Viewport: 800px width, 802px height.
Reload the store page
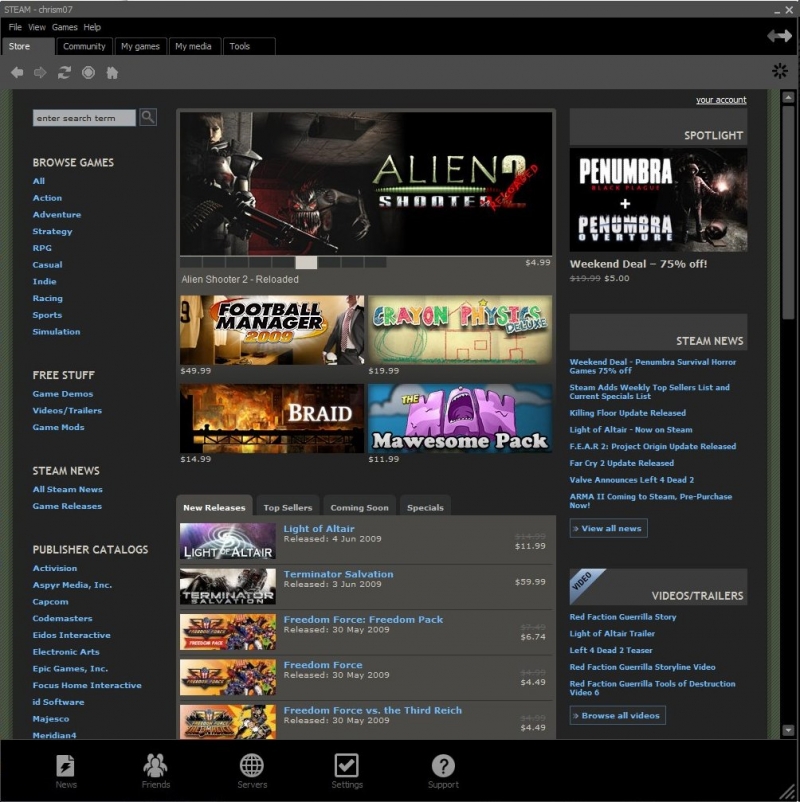[x=64, y=73]
